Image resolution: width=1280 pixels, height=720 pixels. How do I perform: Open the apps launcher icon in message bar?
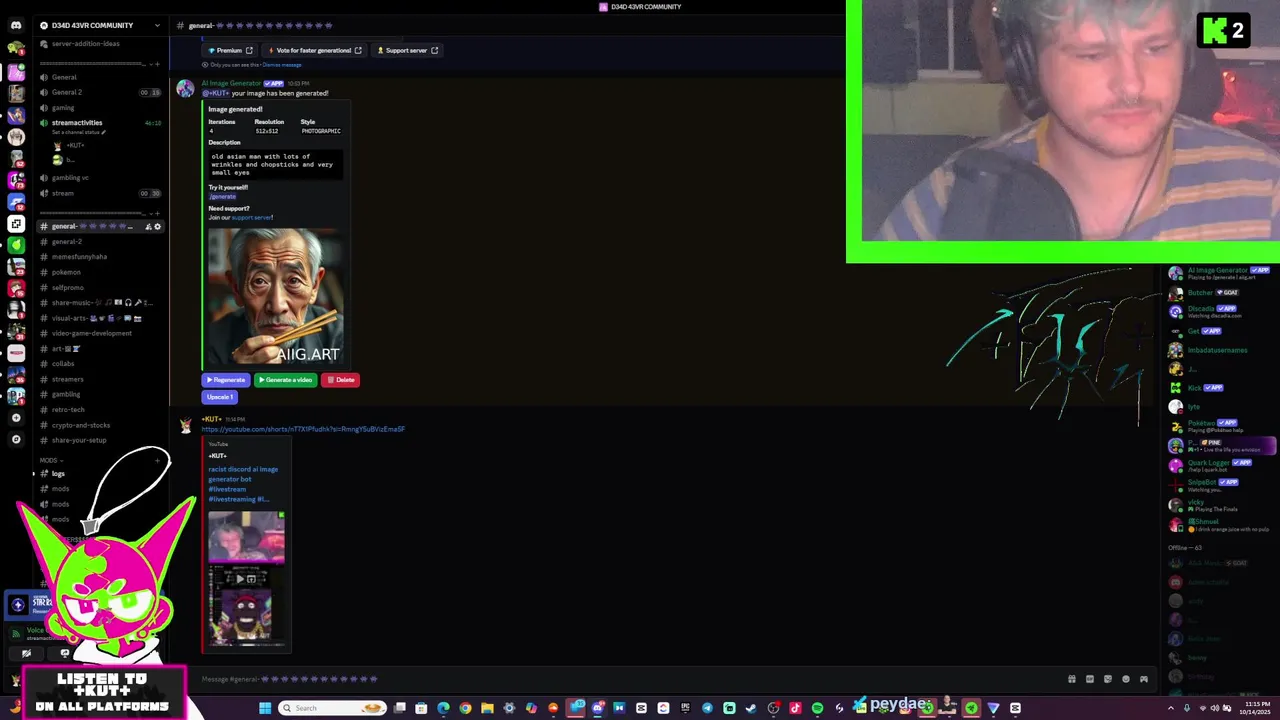click(1144, 679)
